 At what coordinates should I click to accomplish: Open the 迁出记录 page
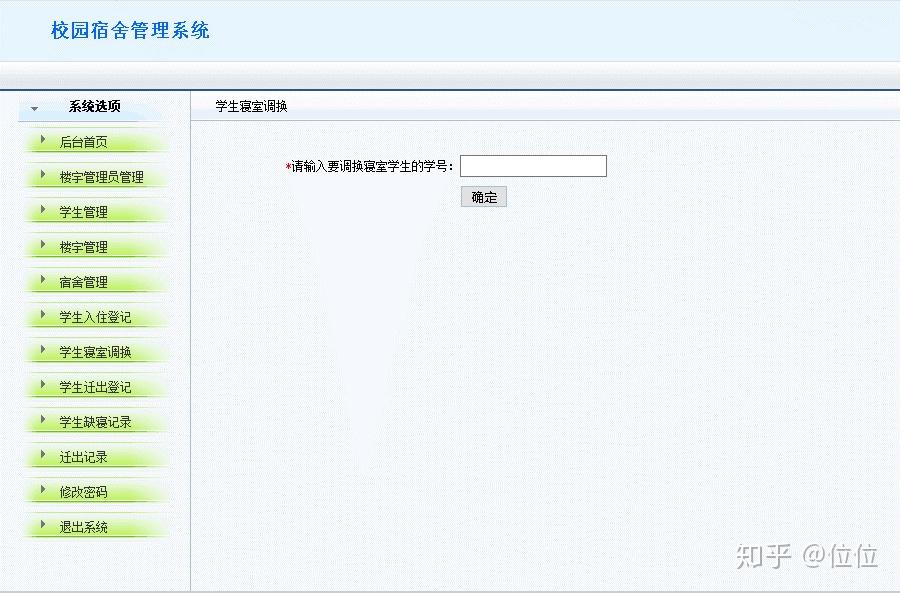(85, 456)
